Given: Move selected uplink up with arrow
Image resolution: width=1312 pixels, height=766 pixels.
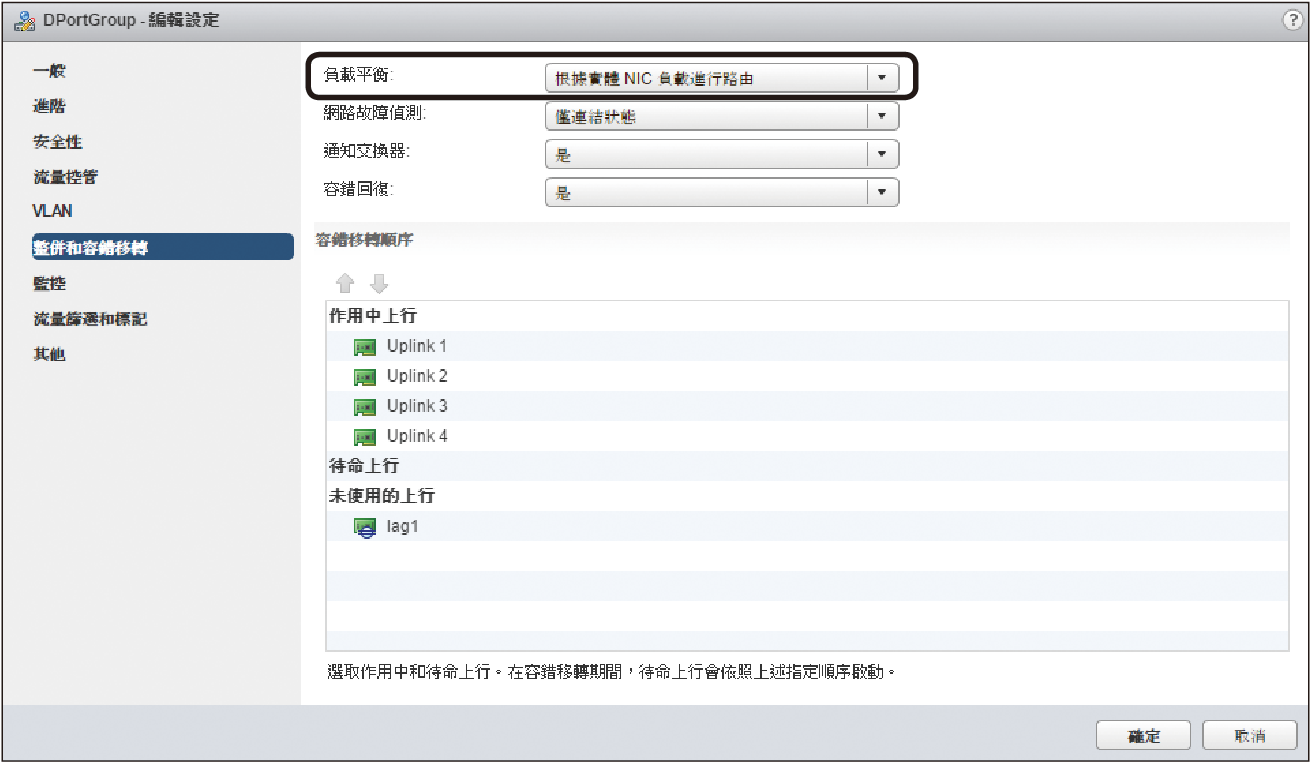Looking at the screenshot, I should (x=345, y=284).
